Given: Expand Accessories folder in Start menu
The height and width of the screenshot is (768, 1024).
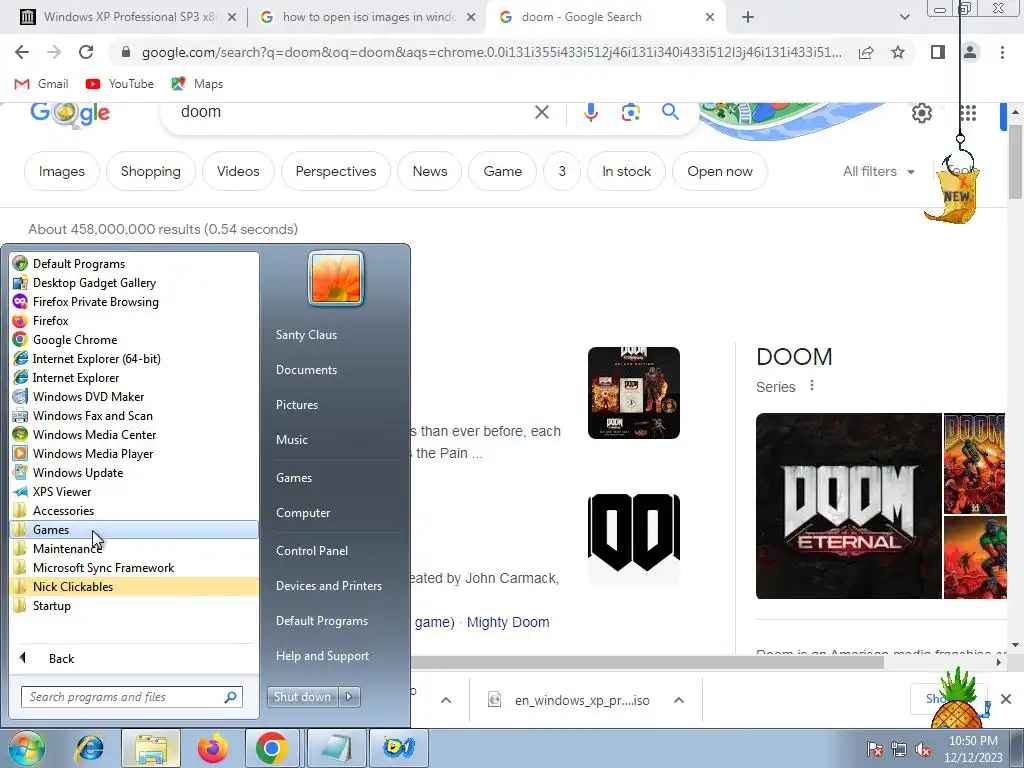Looking at the screenshot, I should pyautogui.click(x=135, y=511).
